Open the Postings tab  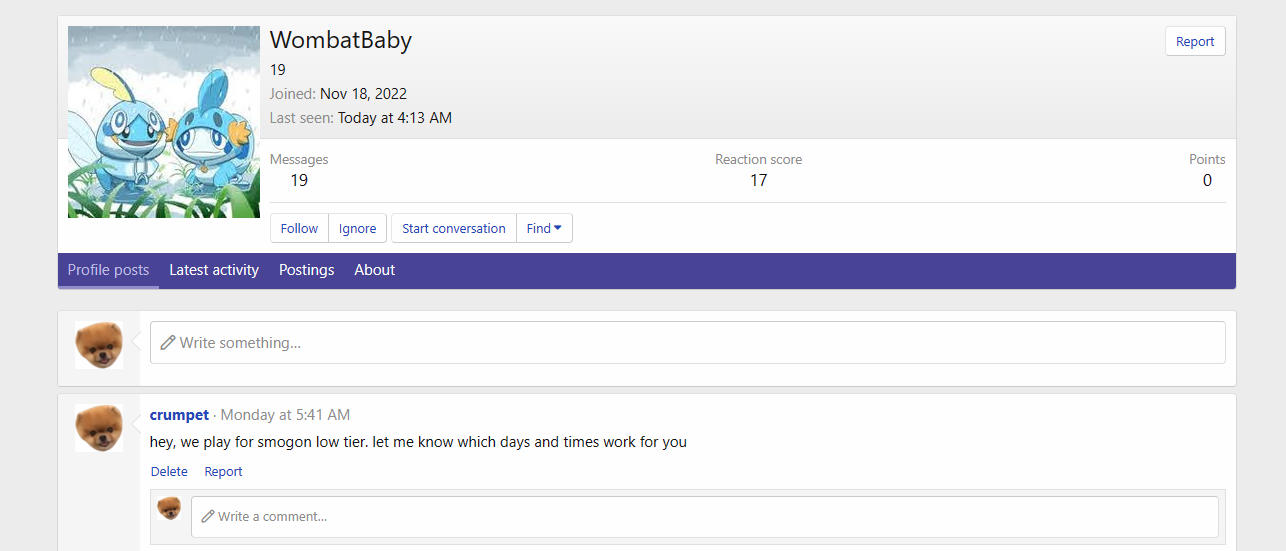pyautogui.click(x=306, y=270)
